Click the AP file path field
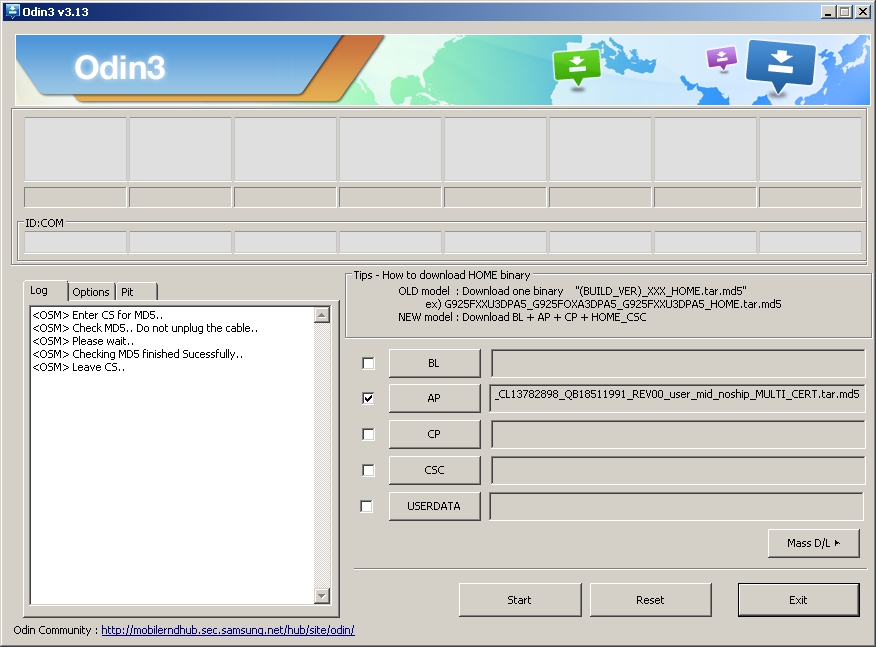876x647 pixels. point(678,398)
